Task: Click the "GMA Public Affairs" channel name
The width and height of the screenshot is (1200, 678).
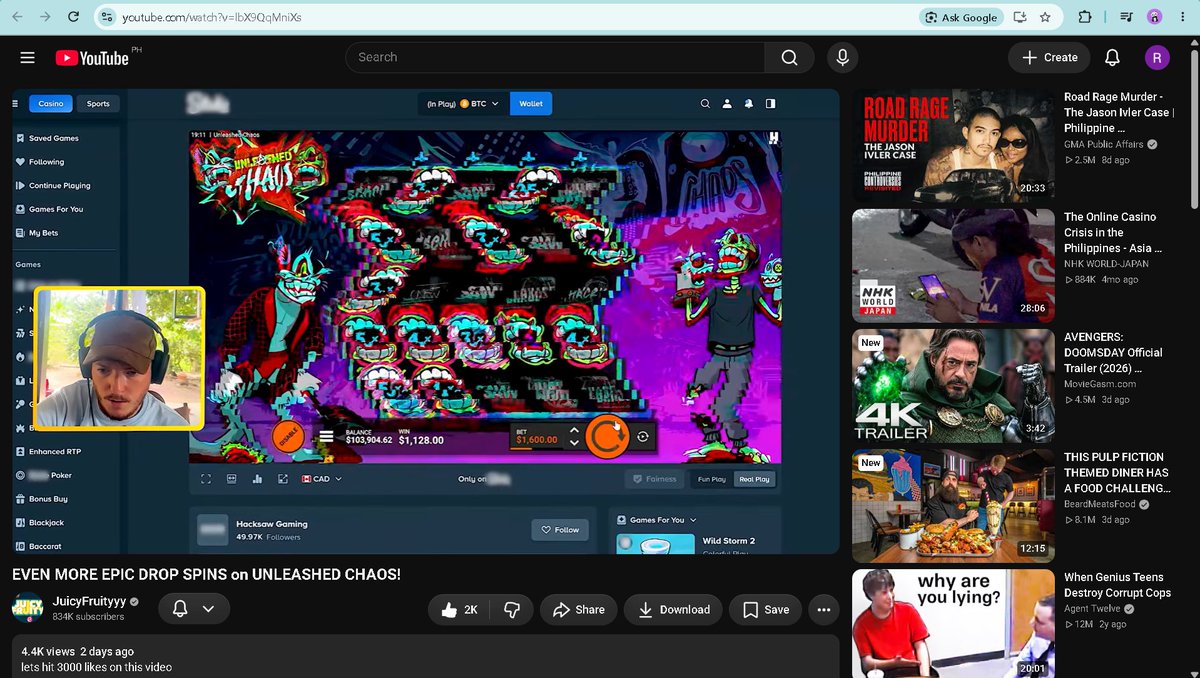Action: pos(1105,144)
